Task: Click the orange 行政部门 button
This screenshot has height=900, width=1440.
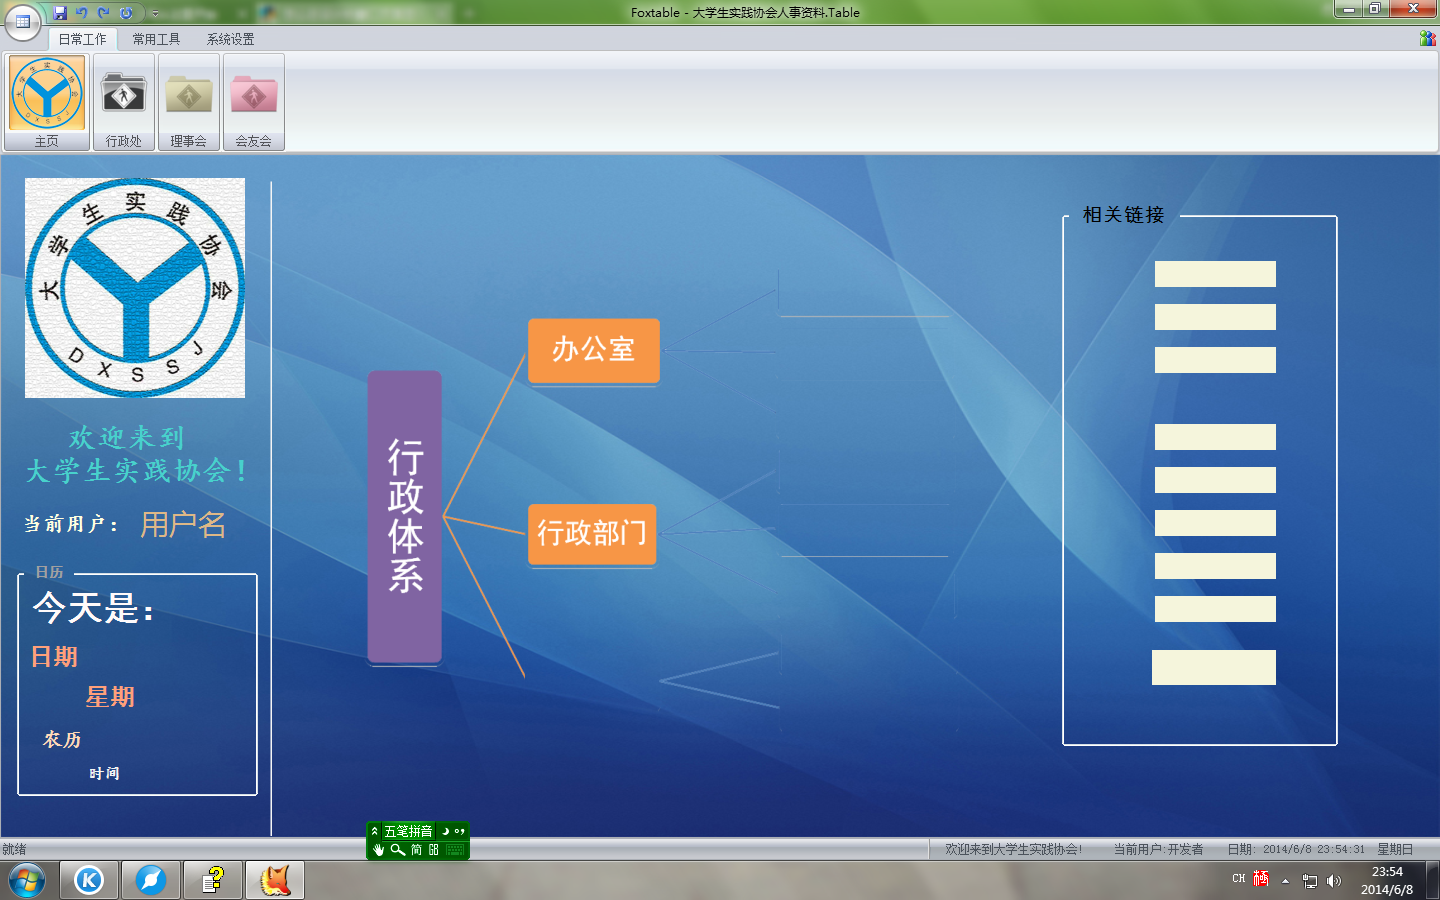Action: 592,534
